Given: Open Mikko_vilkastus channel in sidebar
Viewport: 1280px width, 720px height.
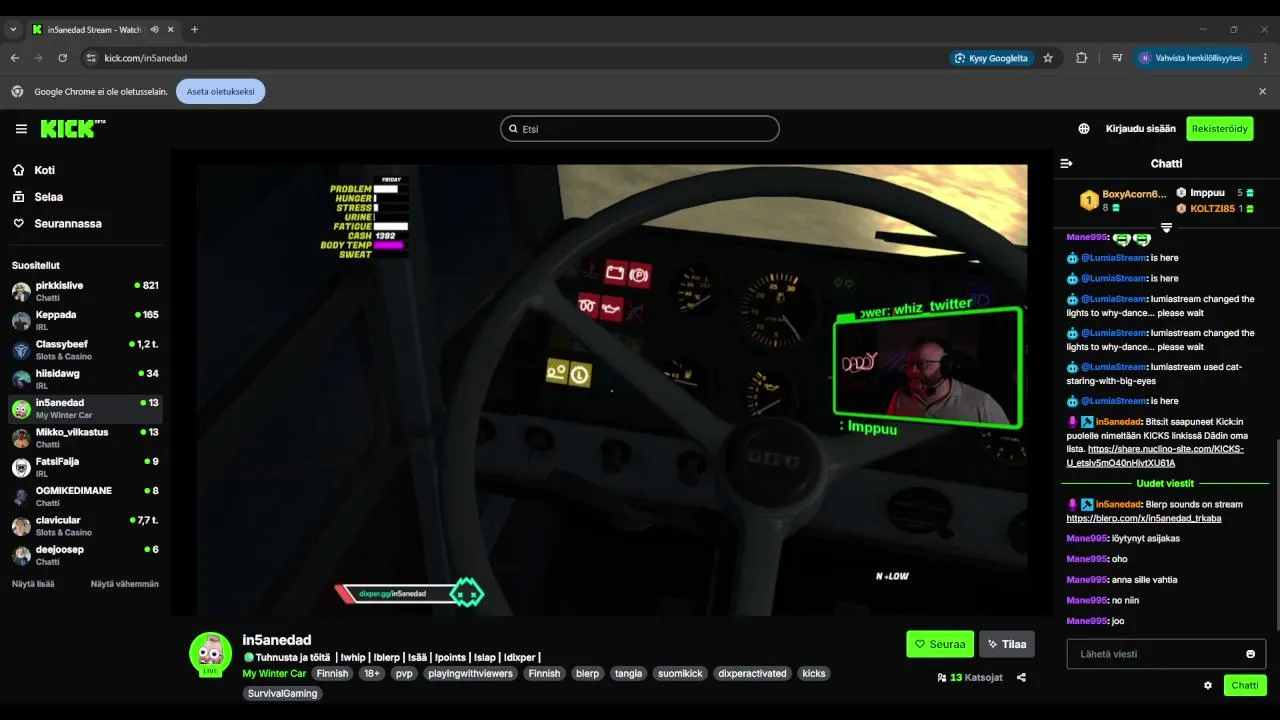Looking at the screenshot, I should tap(86, 438).
